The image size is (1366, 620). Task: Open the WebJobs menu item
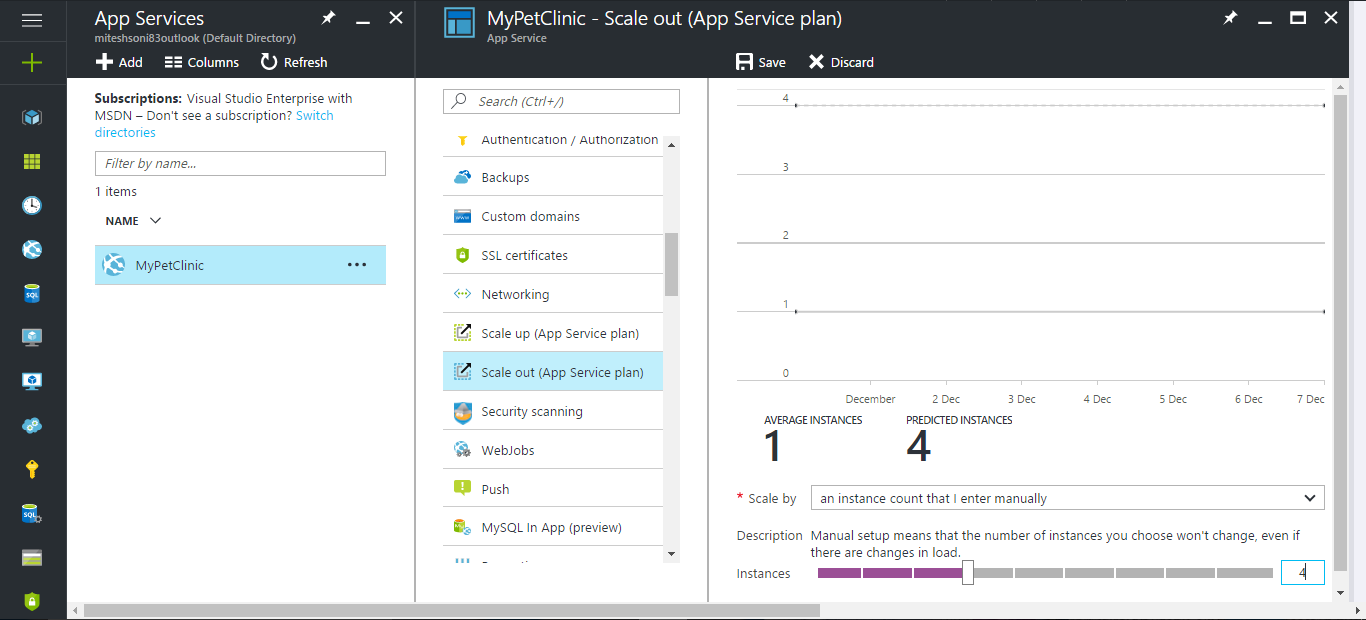[553, 450]
